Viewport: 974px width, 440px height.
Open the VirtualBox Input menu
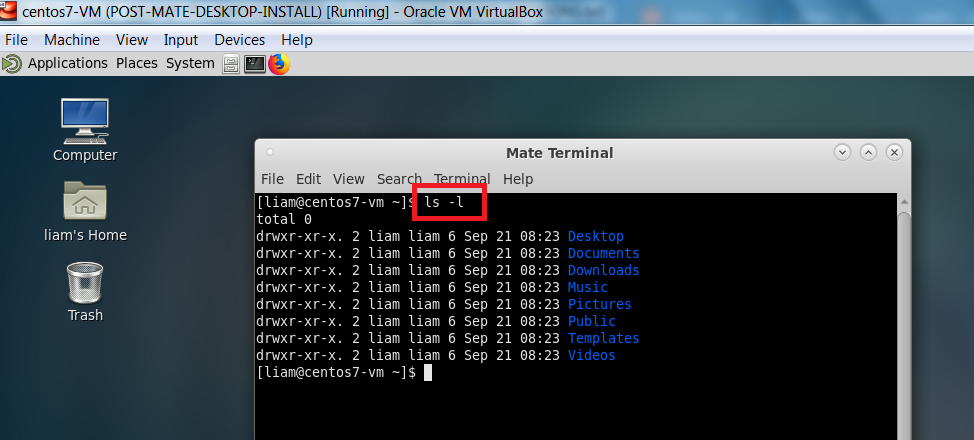(x=181, y=40)
